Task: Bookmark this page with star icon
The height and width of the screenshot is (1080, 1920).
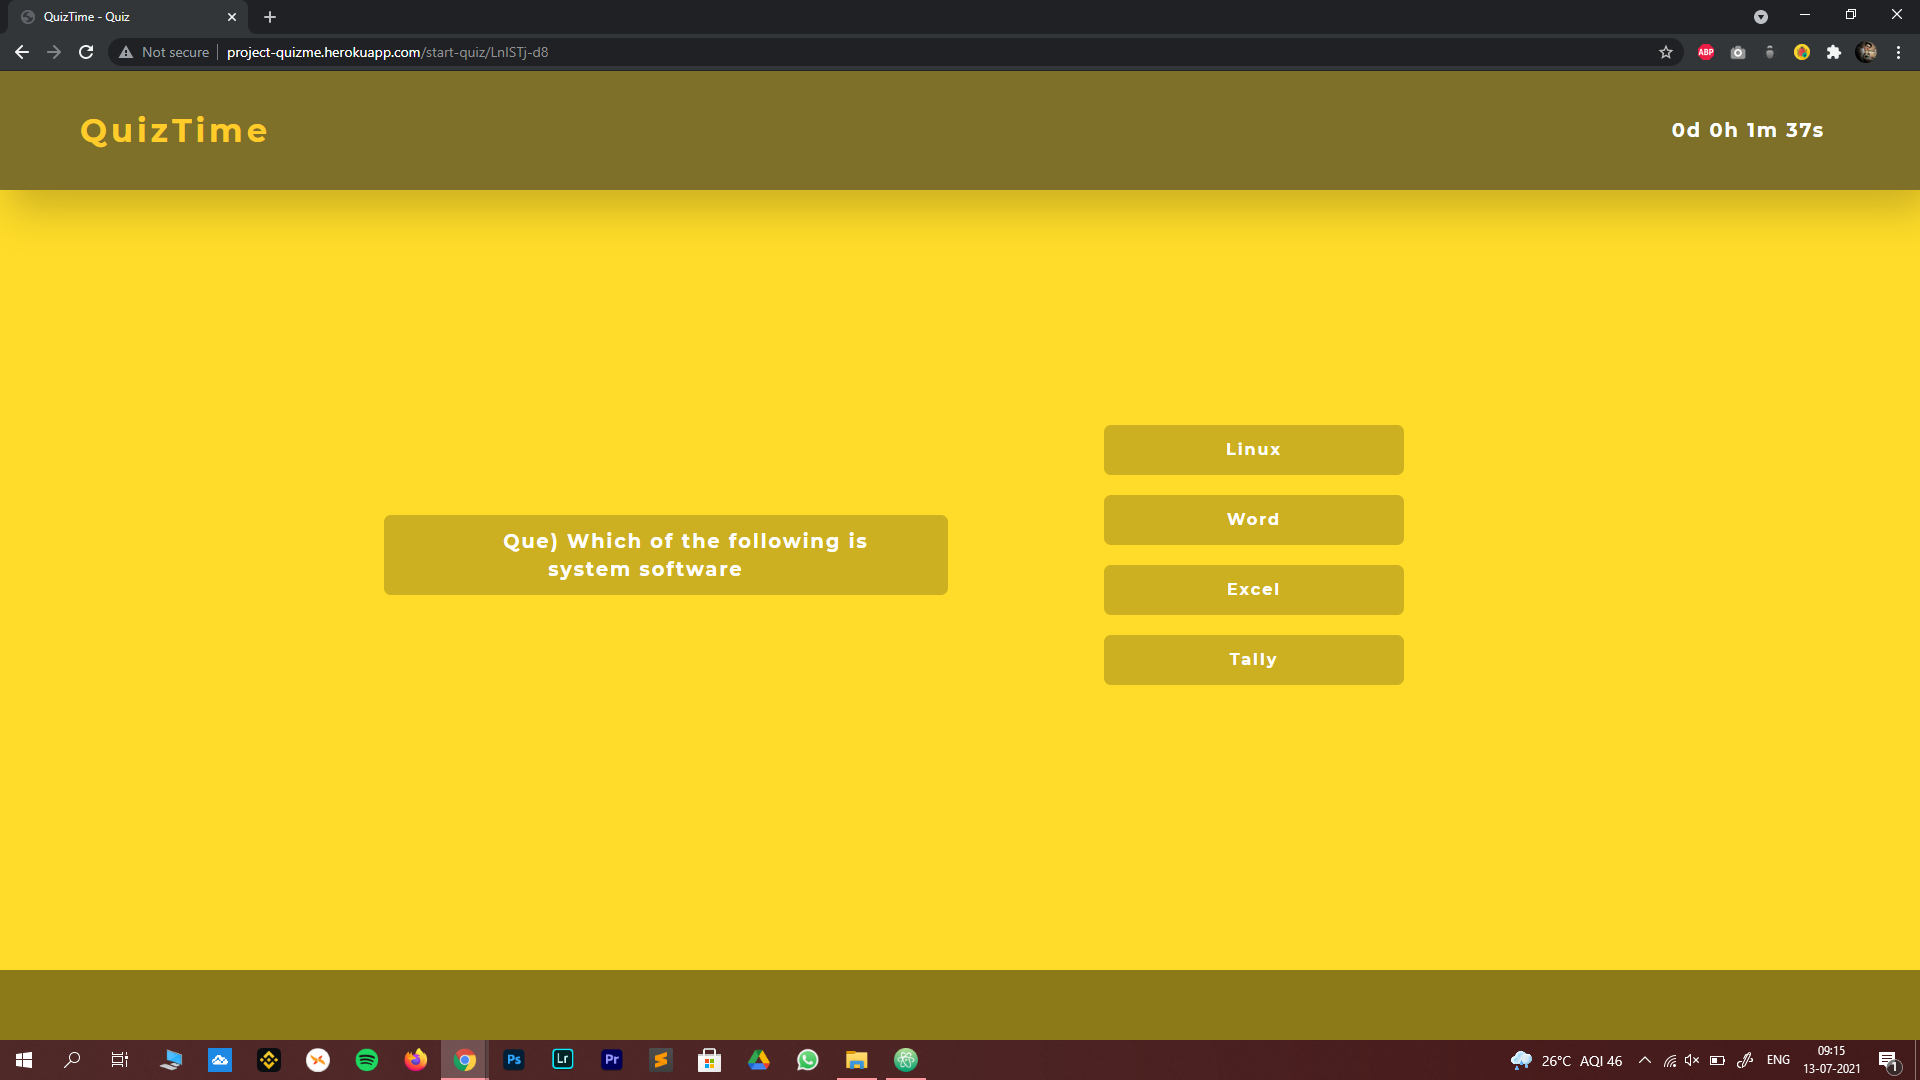Action: (x=1666, y=52)
